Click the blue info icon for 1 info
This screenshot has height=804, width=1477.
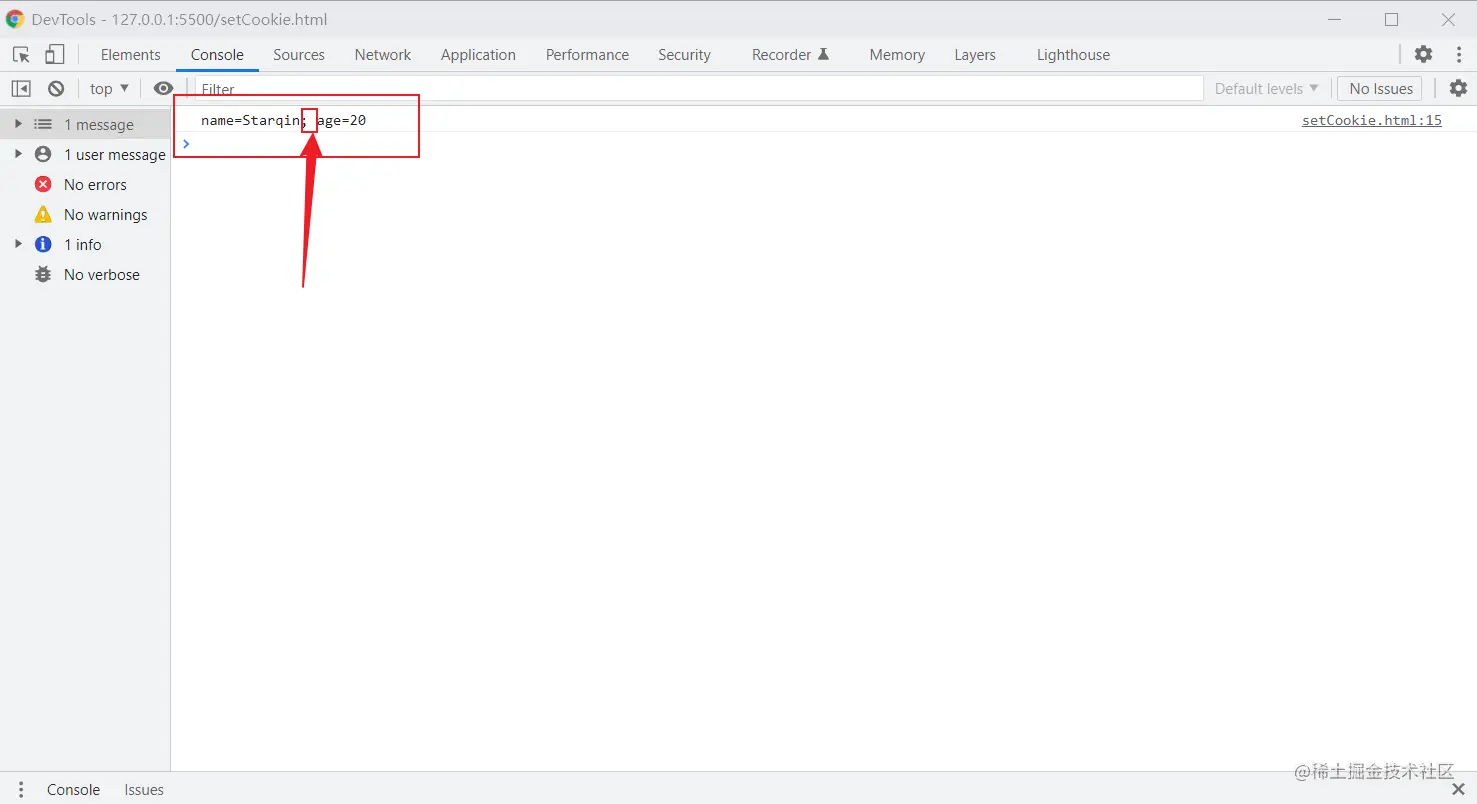43,244
